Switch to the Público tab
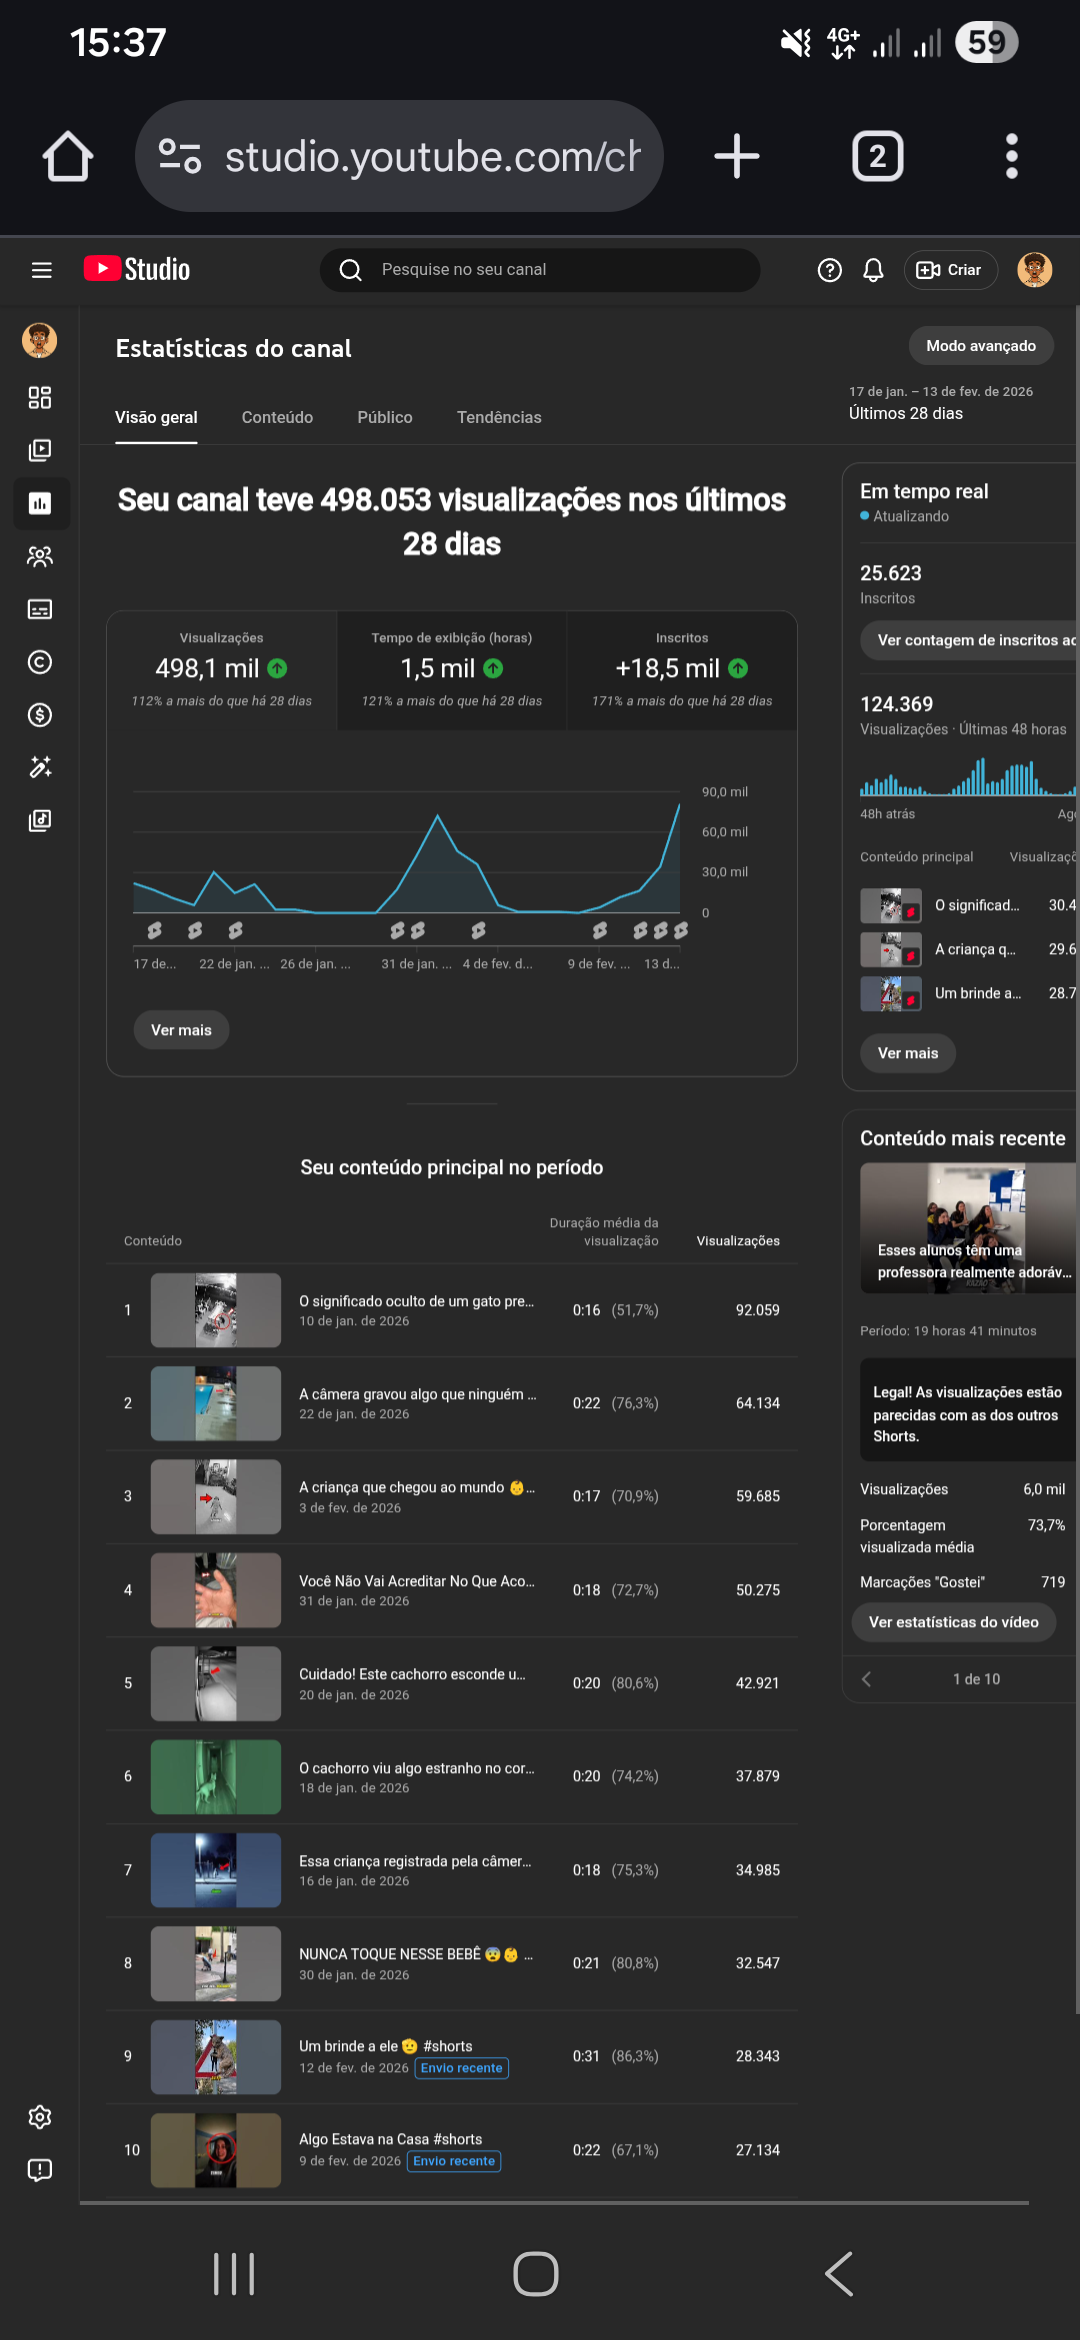Viewport: 1080px width, 2340px height. point(385,418)
